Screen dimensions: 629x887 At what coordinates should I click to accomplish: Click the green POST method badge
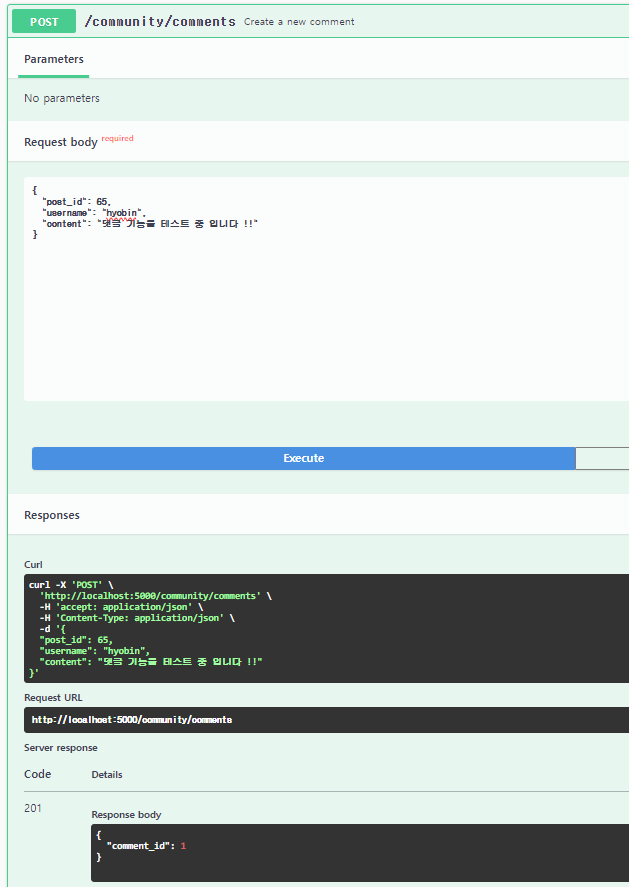coord(44,21)
